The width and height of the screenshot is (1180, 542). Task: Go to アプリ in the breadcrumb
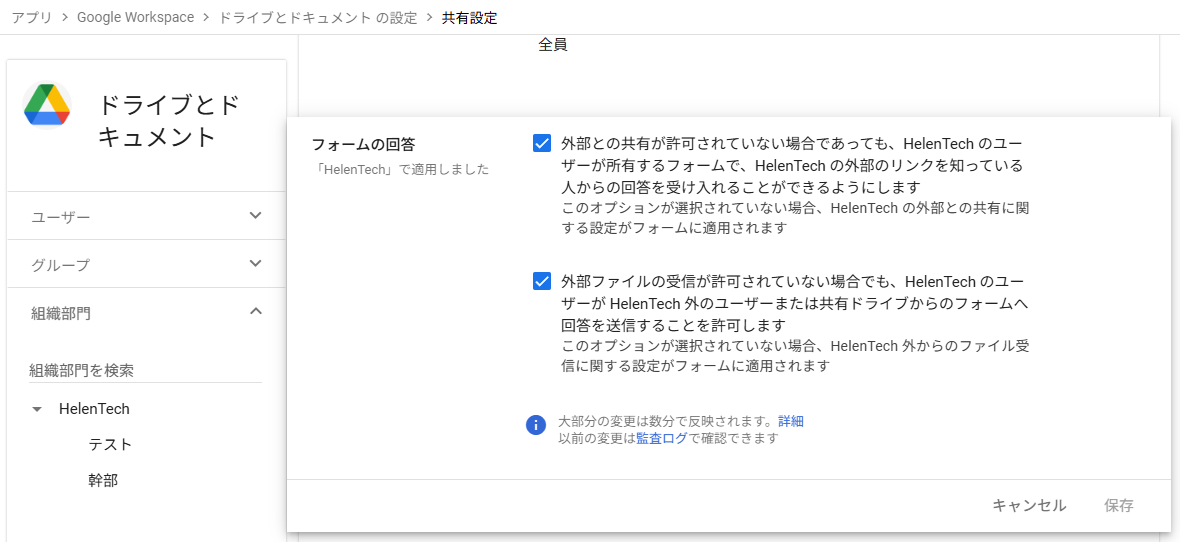tap(32, 17)
